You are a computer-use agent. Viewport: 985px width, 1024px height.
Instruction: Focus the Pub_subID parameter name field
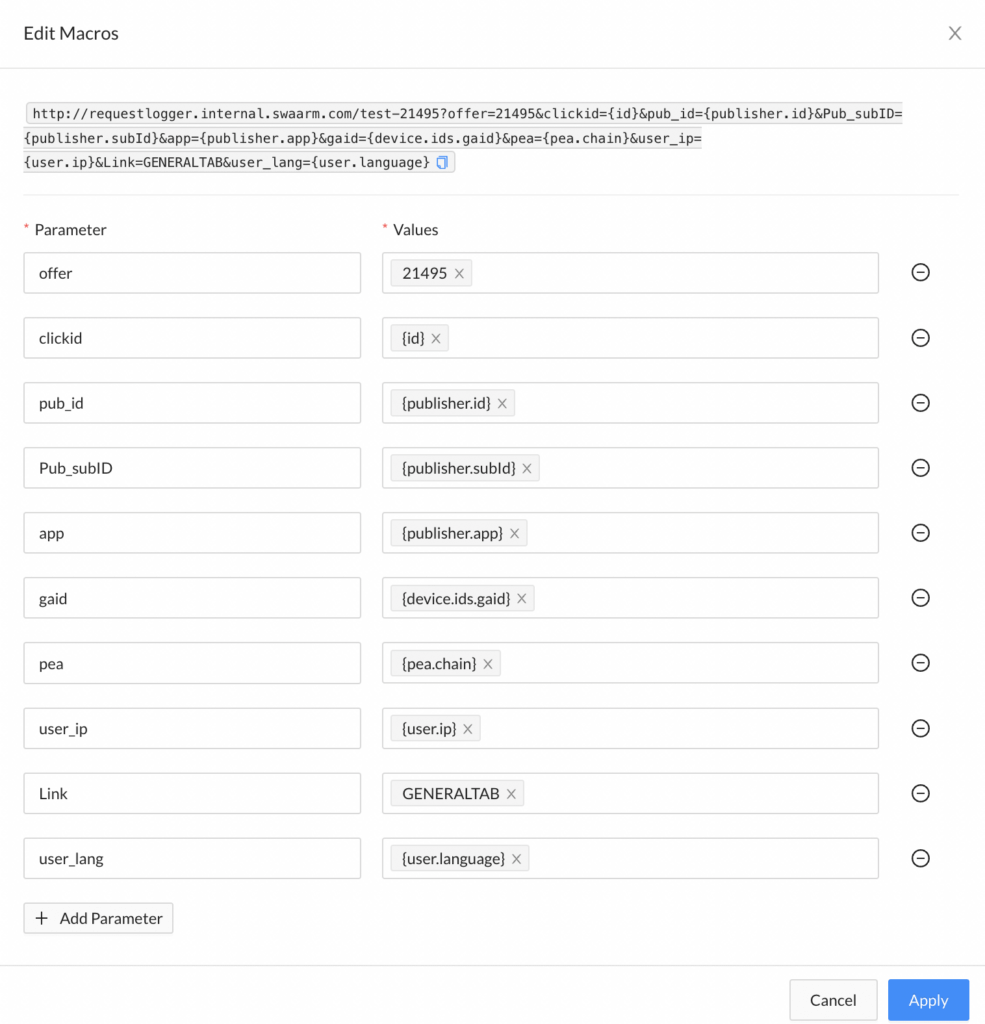click(192, 468)
